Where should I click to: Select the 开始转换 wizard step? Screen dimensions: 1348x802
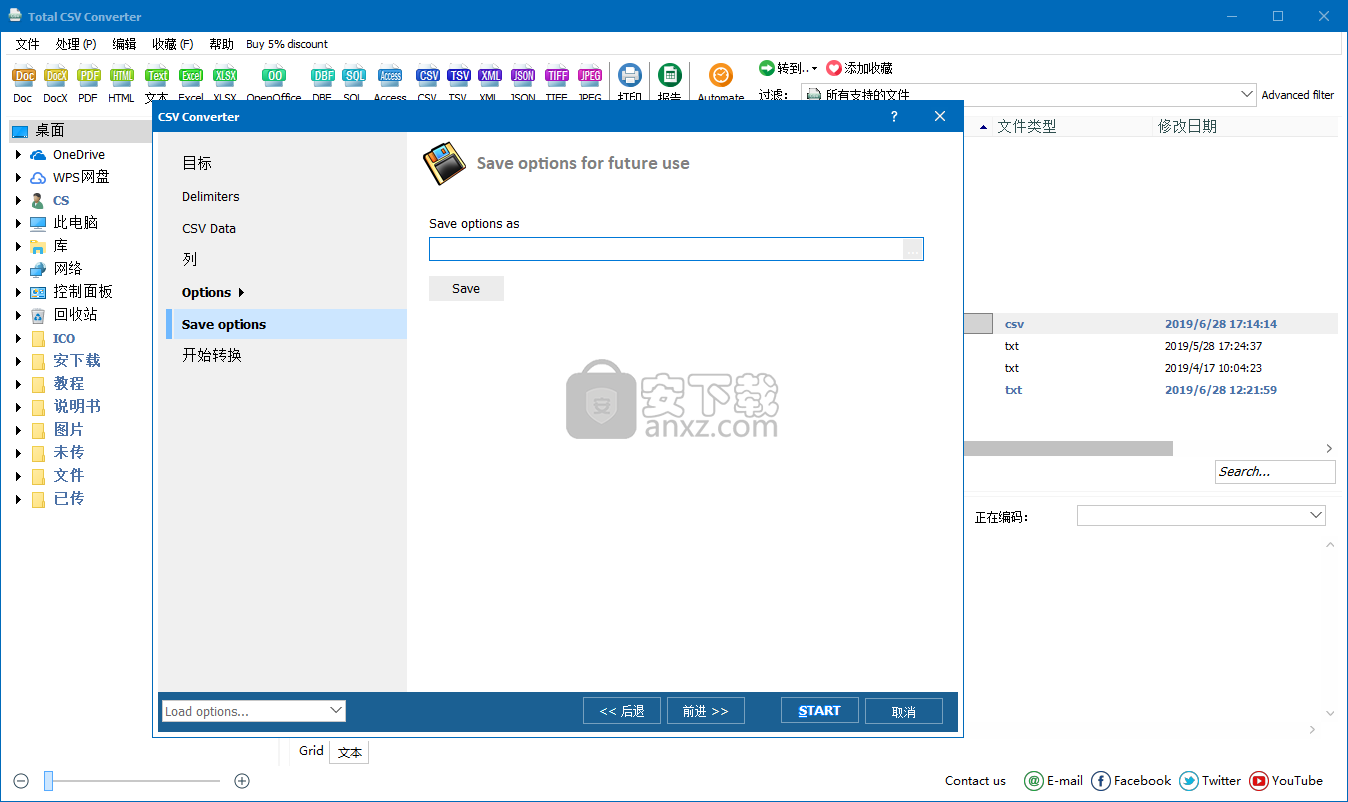tap(212, 355)
